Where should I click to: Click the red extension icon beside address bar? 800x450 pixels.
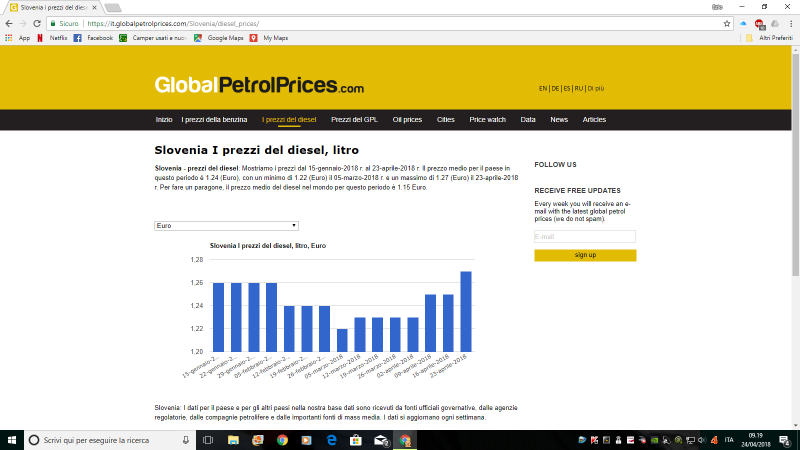(x=760, y=23)
